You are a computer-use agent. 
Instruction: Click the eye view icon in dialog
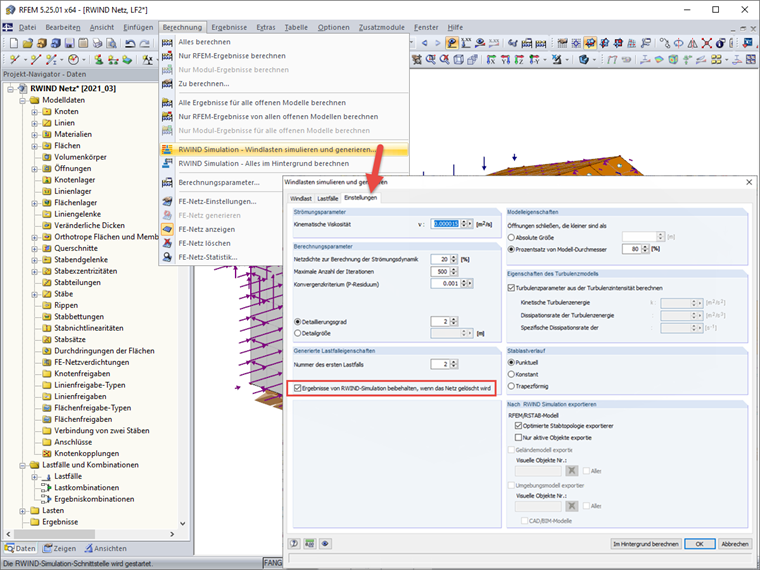pyautogui.click(x=325, y=544)
